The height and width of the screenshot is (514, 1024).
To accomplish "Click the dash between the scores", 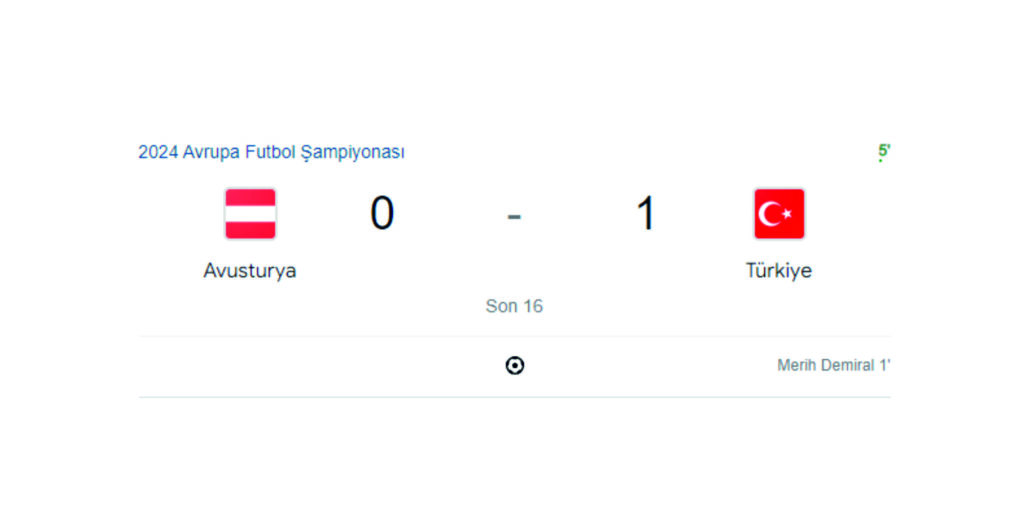I will pos(514,215).
